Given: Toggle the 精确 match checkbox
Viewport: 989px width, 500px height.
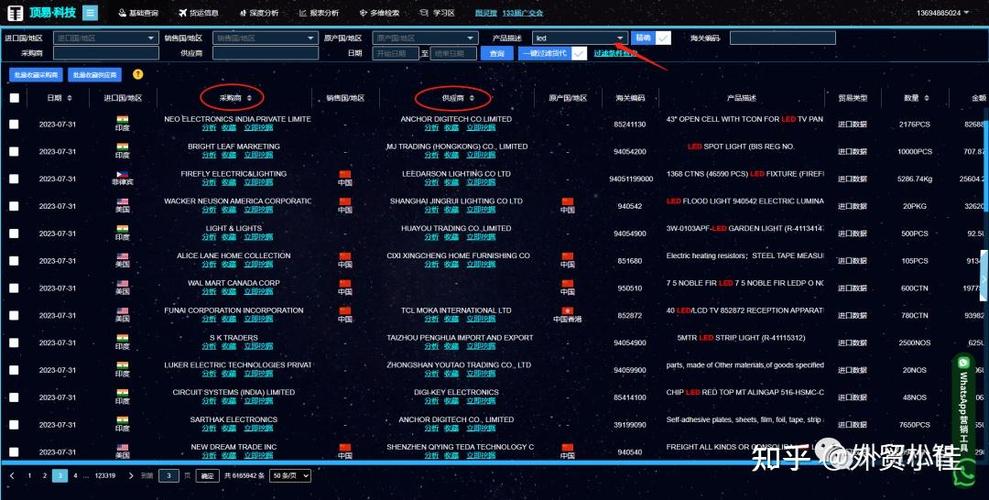Looking at the screenshot, I should (663, 38).
